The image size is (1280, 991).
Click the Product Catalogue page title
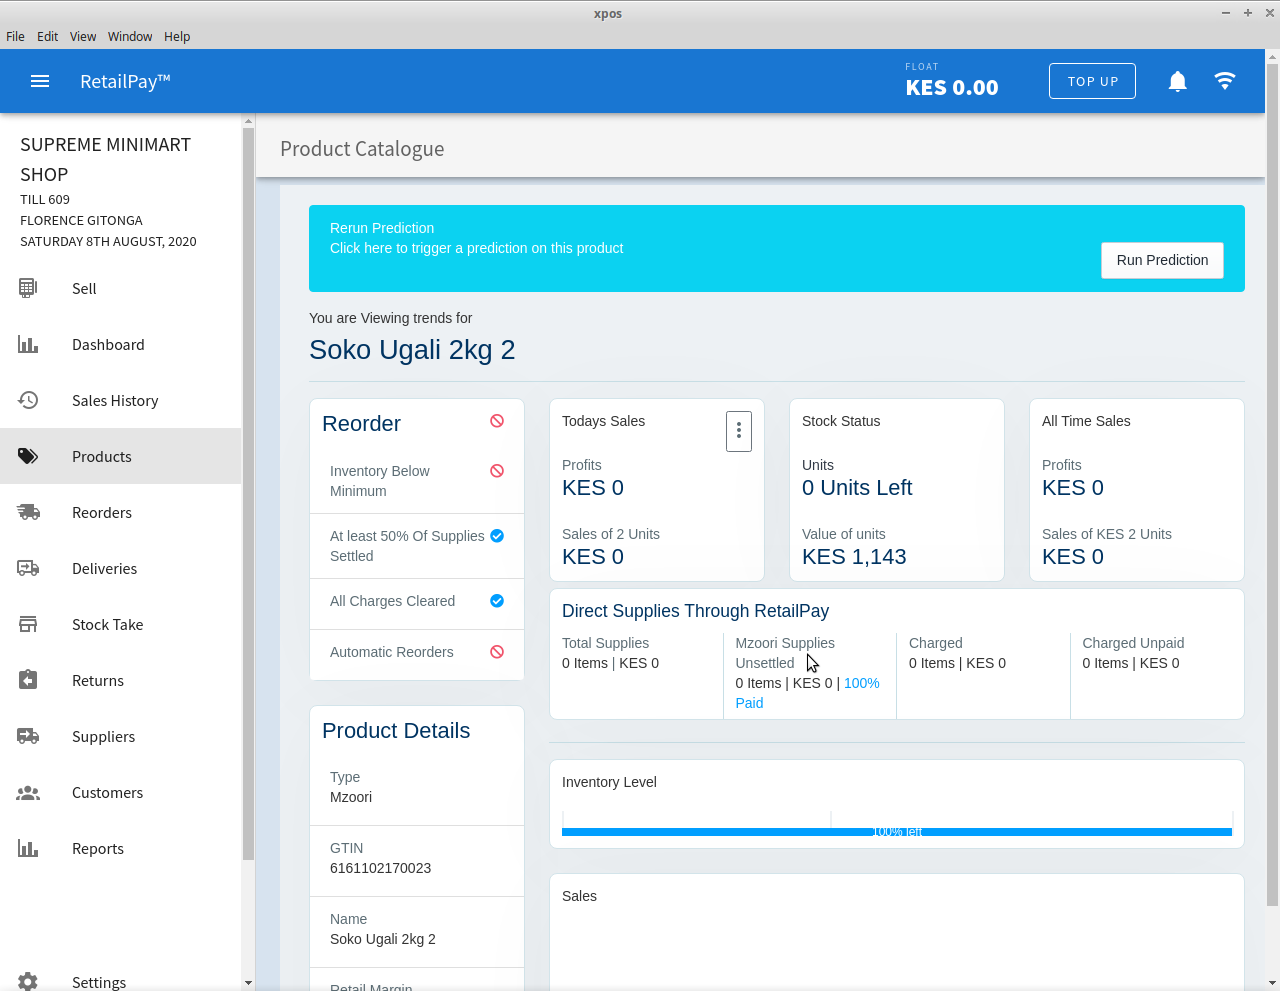pyautogui.click(x=362, y=149)
